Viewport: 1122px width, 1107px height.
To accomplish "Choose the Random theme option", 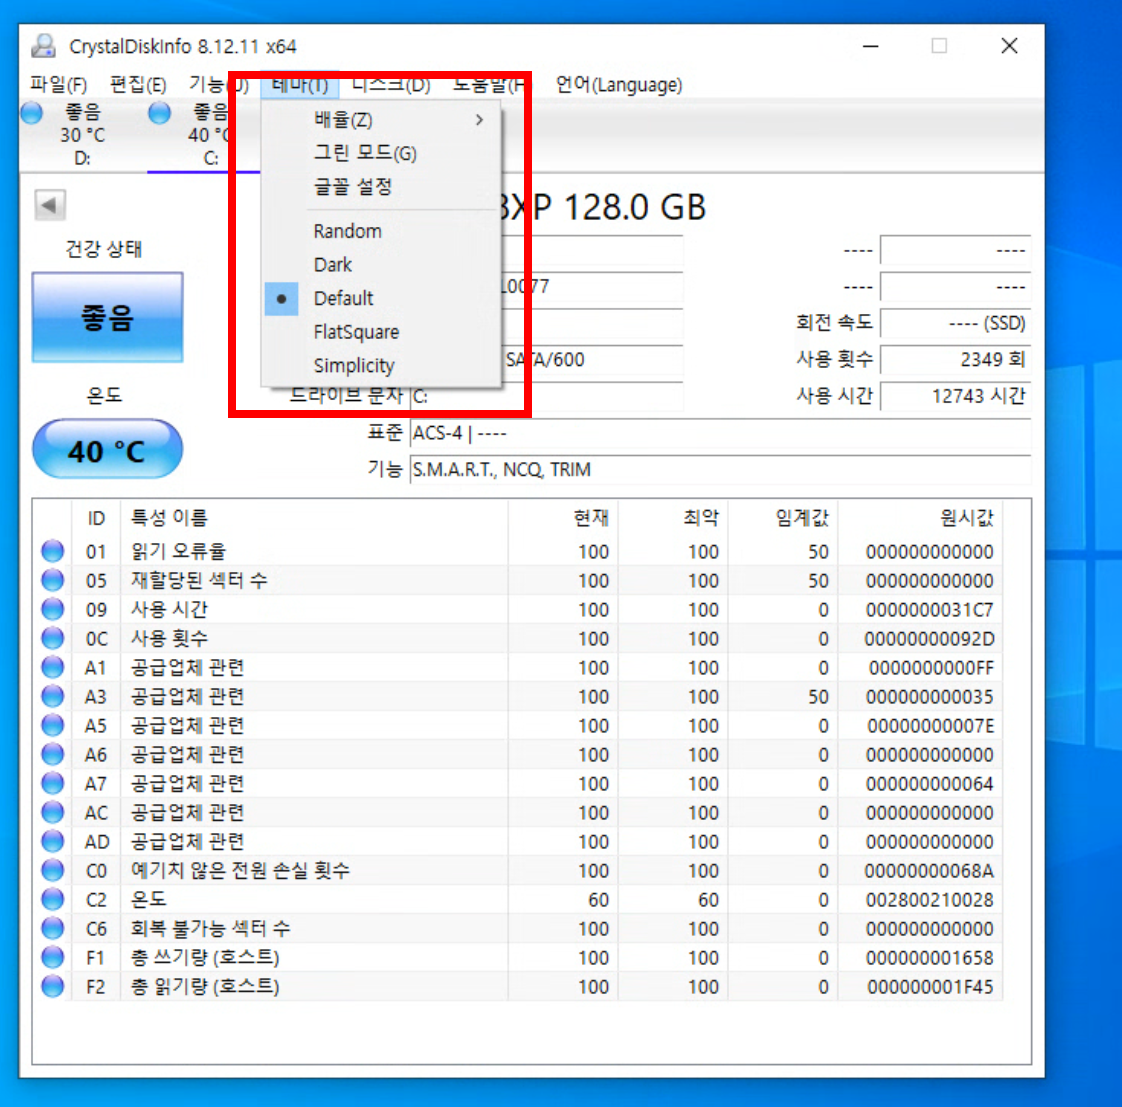I will (381, 231).
